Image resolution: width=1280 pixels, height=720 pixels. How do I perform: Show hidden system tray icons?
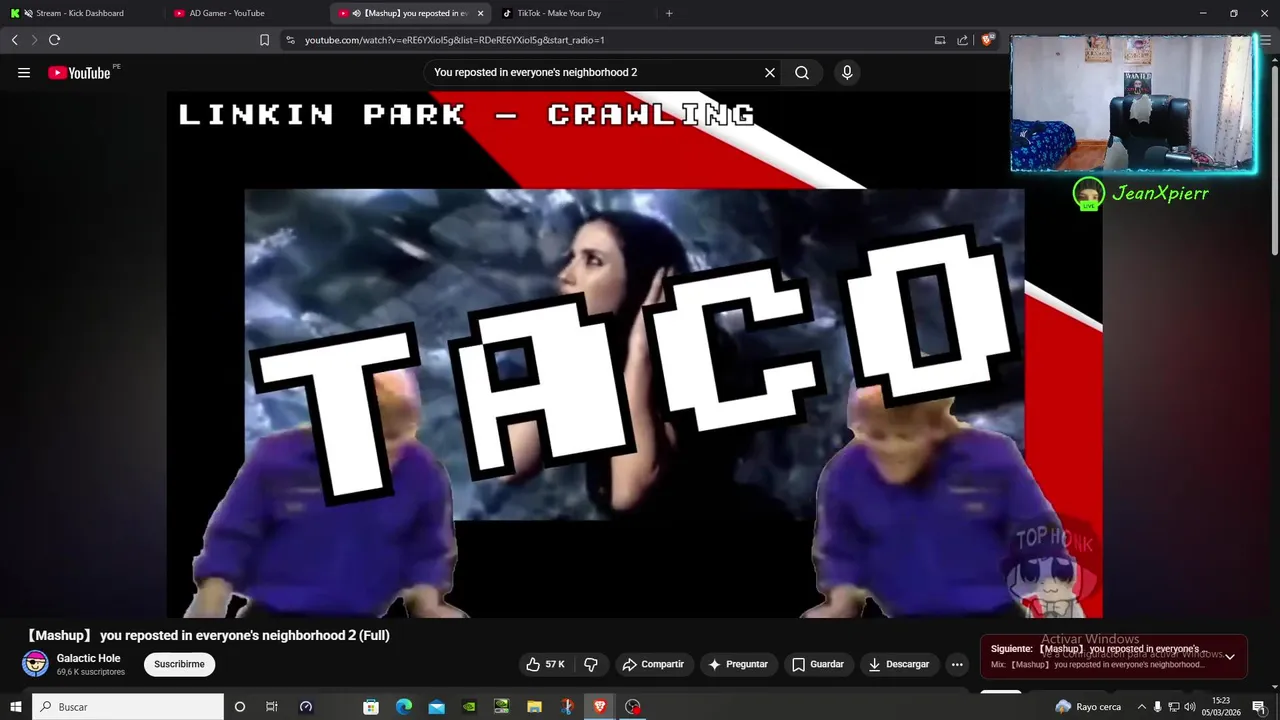[1141, 707]
